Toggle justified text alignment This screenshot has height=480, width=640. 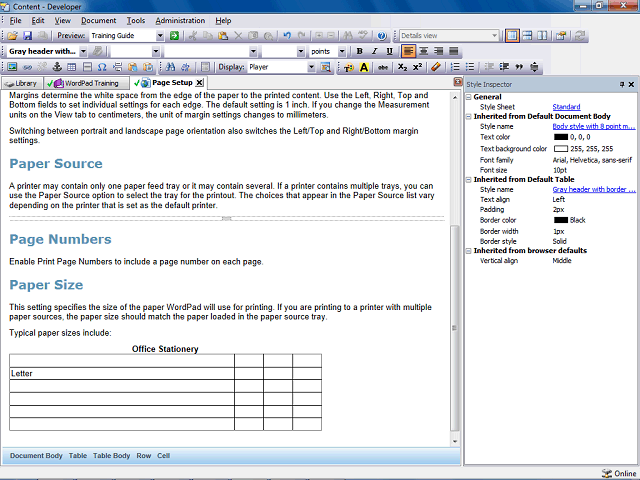[453, 51]
